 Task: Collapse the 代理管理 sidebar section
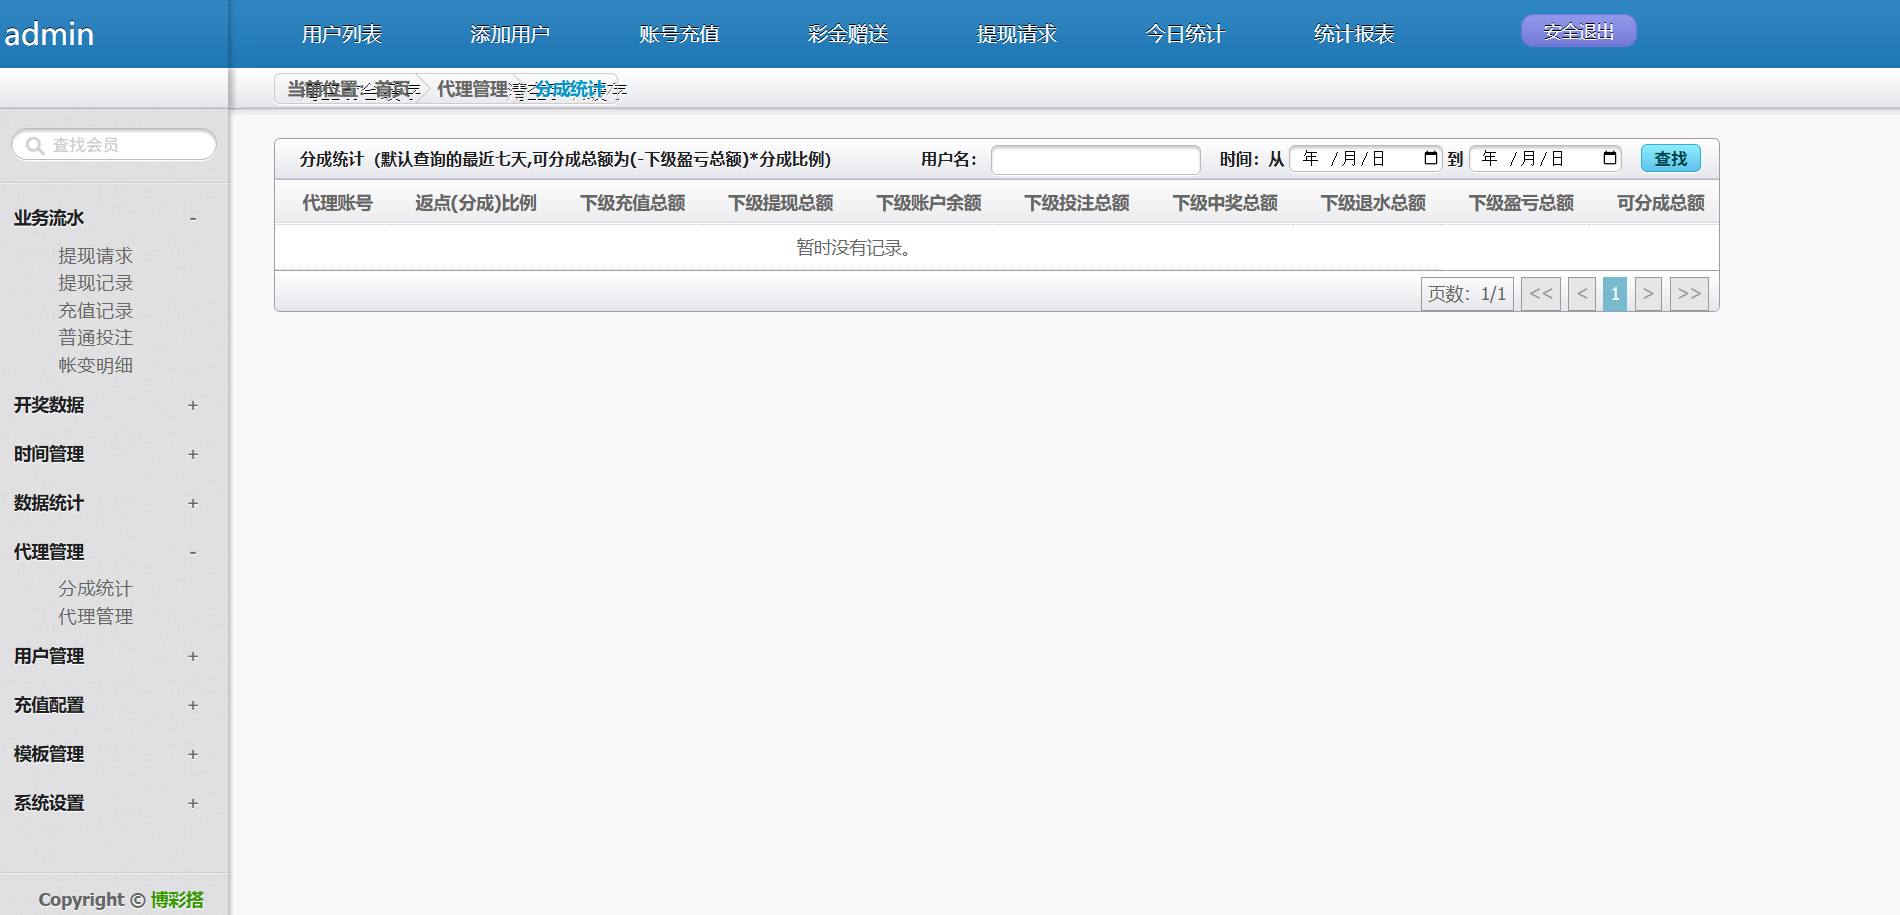(x=193, y=552)
